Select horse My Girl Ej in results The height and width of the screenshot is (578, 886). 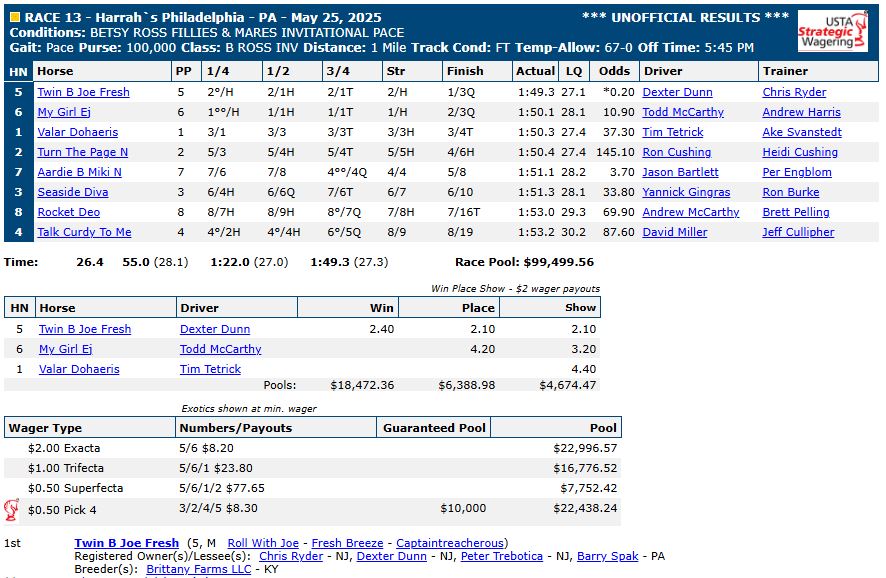pos(64,112)
